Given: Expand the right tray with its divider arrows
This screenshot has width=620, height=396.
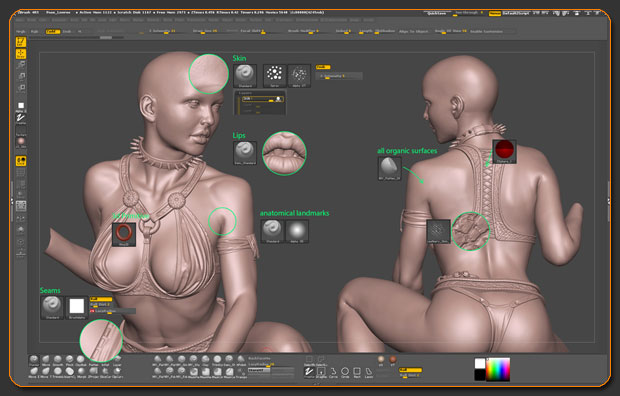Looking at the screenshot, I should click(609, 202).
